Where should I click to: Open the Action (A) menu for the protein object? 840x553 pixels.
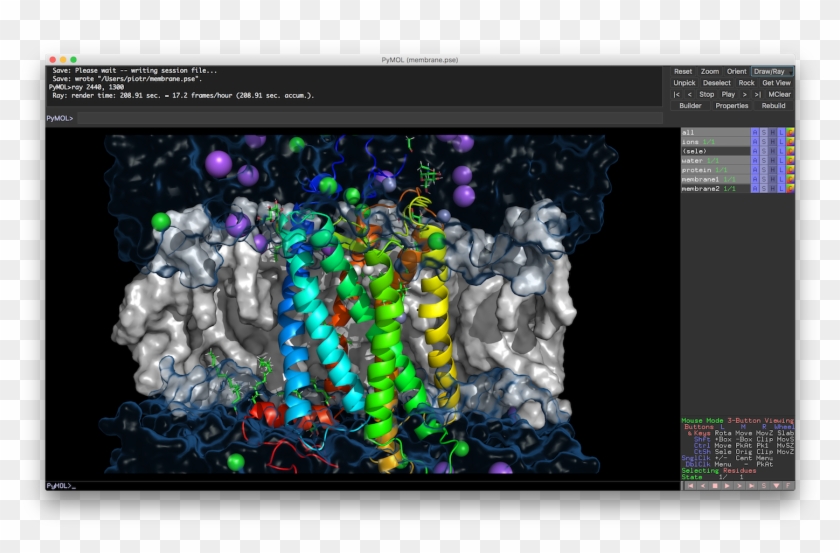(755, 169)
